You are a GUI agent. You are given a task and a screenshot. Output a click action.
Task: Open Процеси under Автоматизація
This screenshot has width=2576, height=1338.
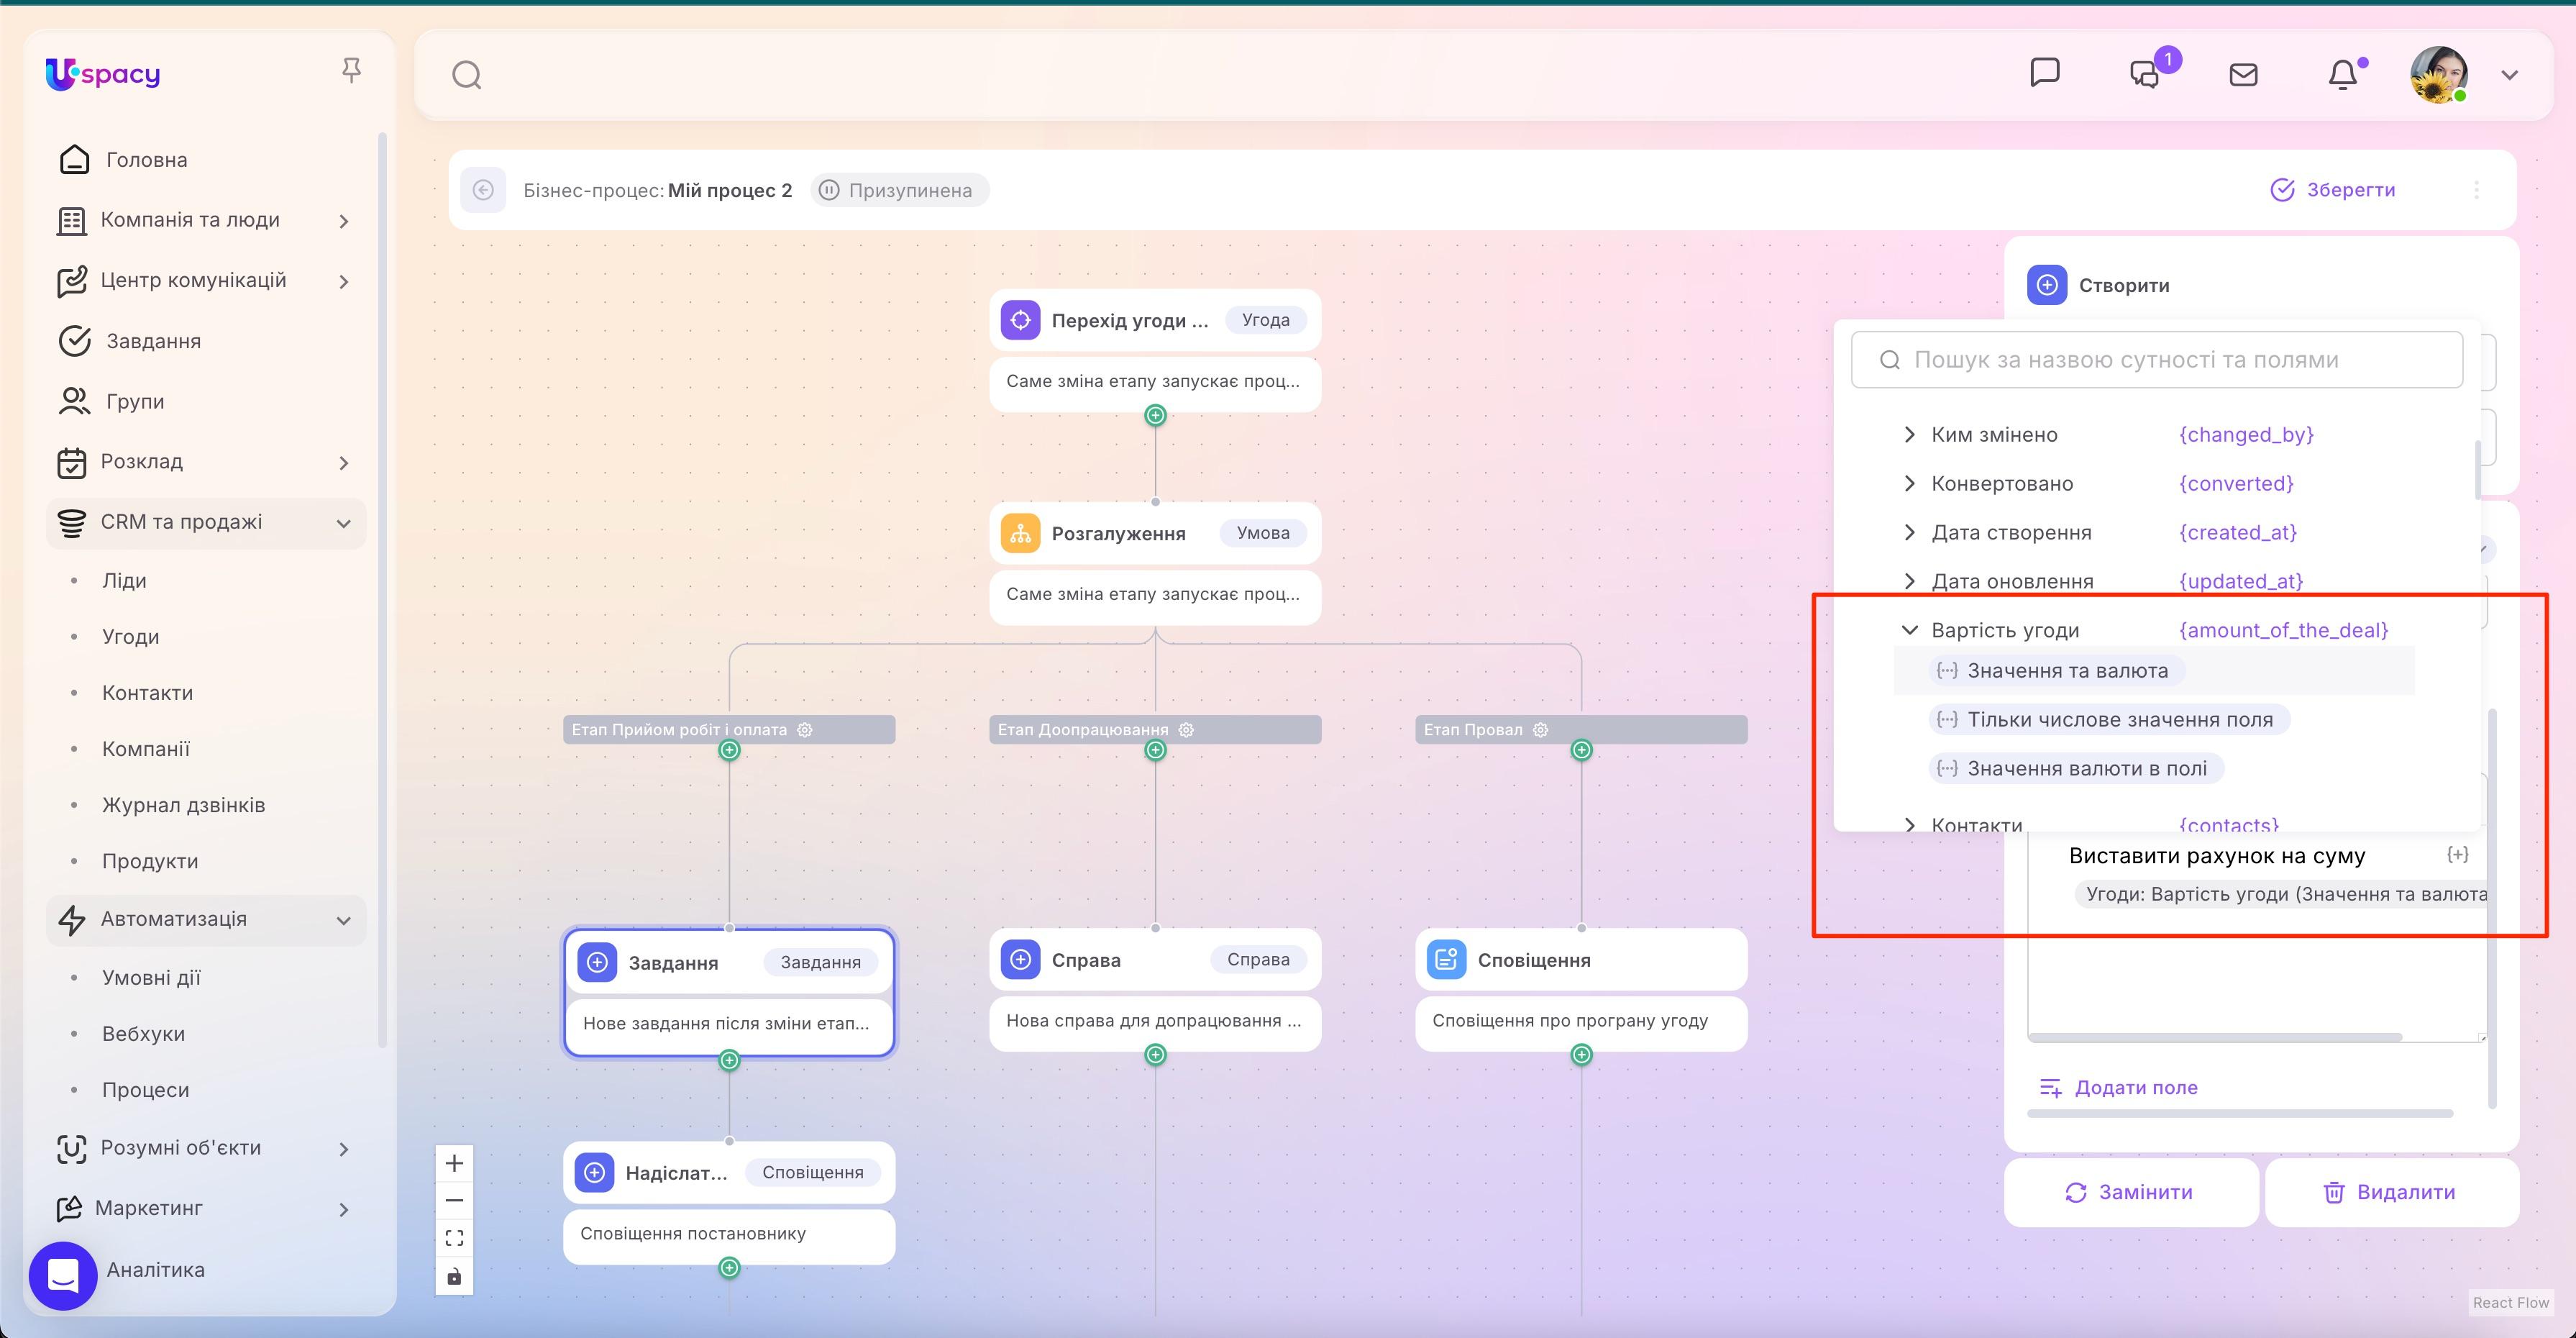145,1089
